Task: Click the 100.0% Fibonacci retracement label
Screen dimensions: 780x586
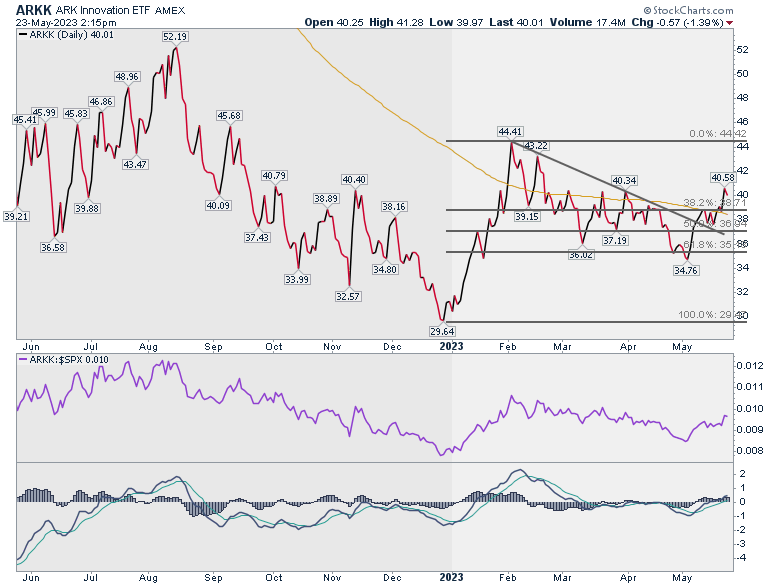Action: (713, 315)
